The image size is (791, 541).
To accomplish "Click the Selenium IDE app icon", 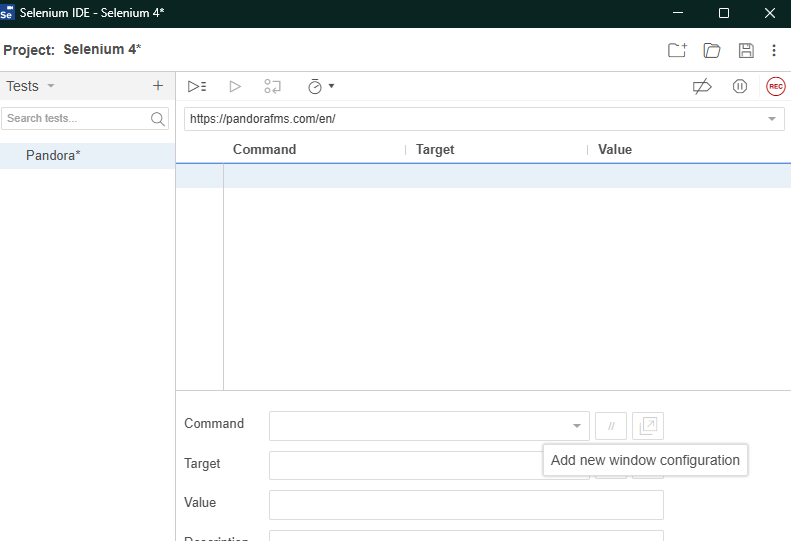I will 7,13.
